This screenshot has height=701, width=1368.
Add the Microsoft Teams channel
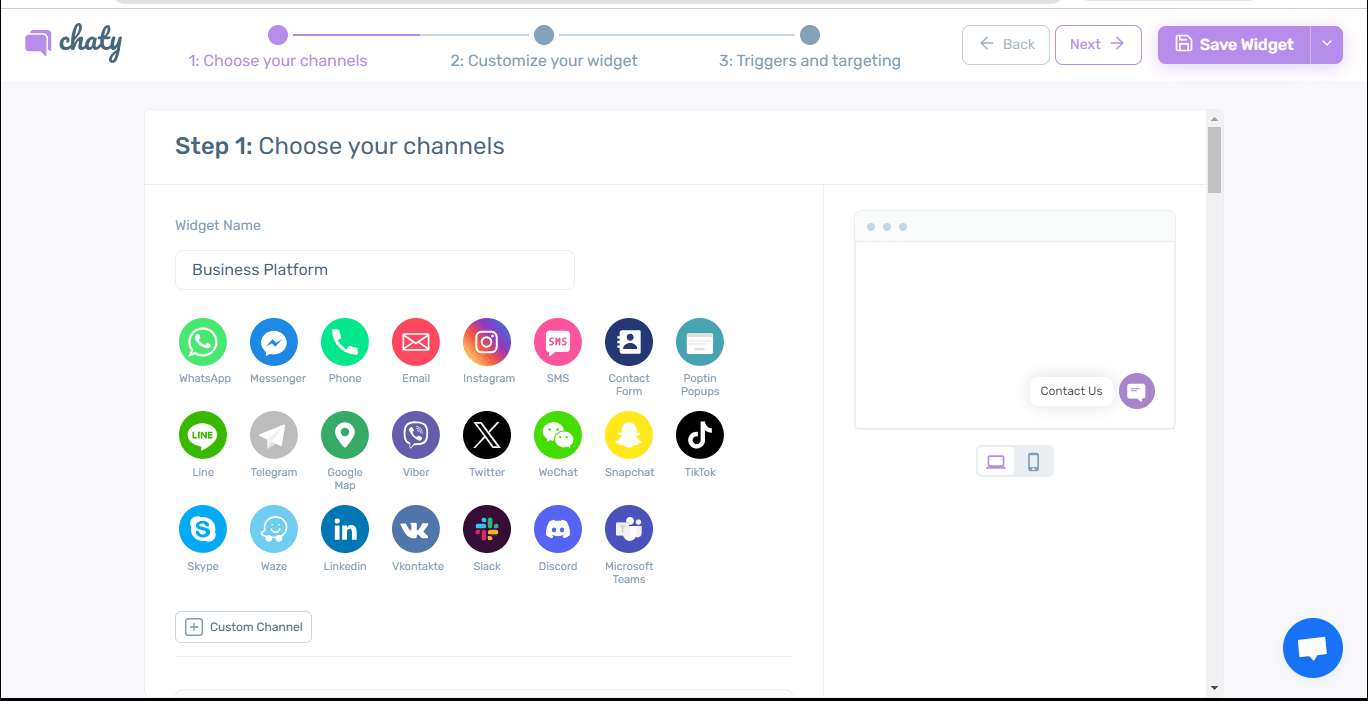[629, 530]
